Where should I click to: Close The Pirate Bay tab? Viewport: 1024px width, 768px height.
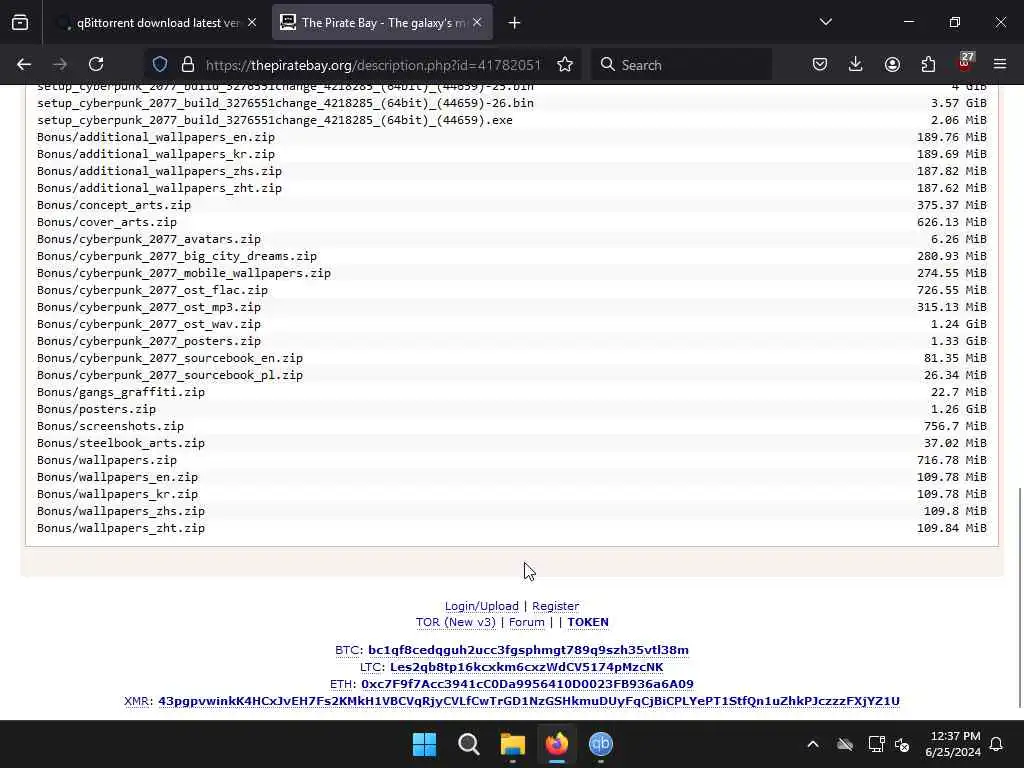coord(477,22)
